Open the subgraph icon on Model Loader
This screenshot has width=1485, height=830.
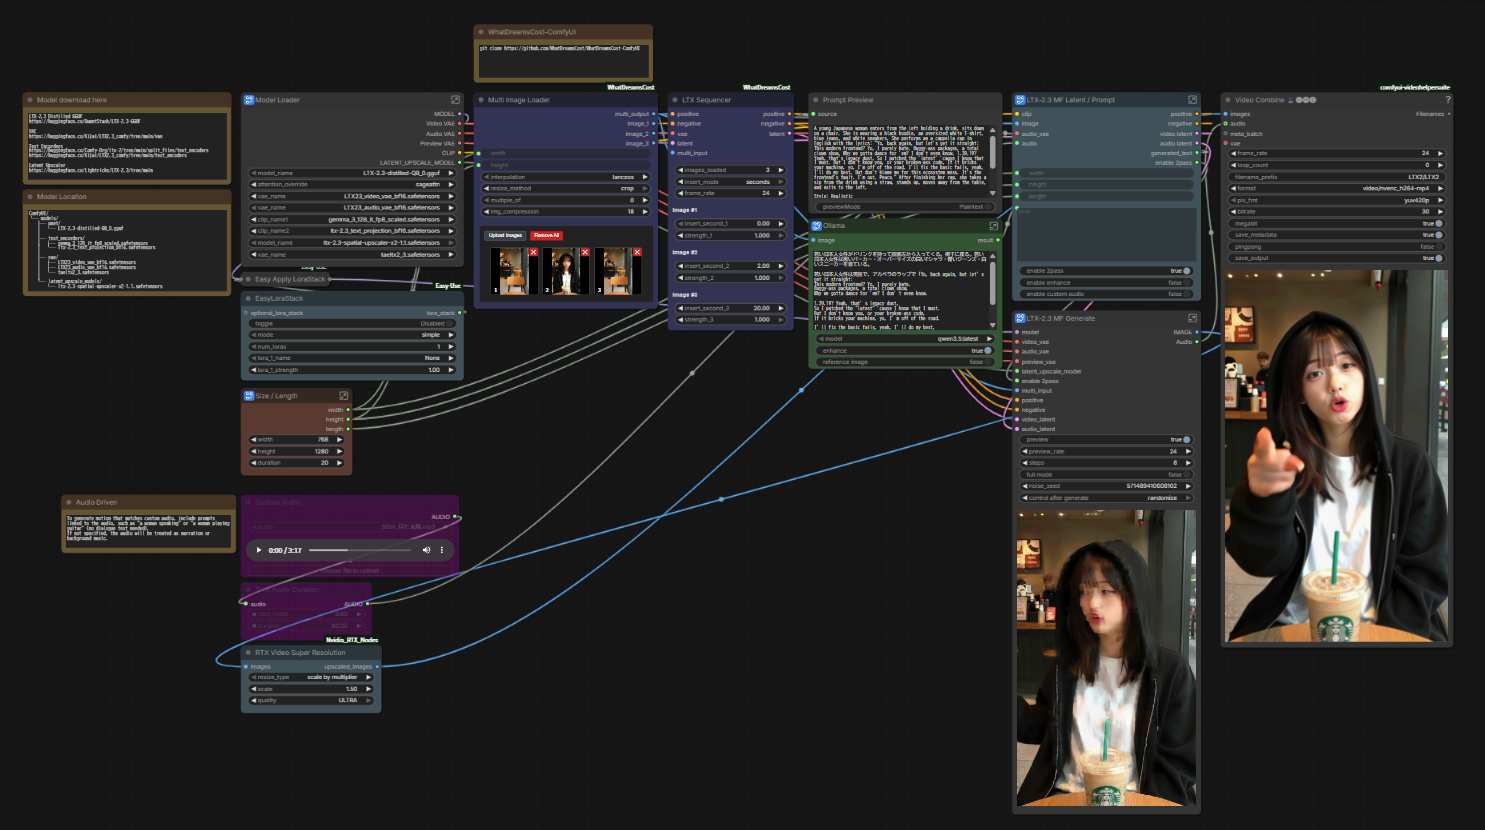click(x=455, y=100)
